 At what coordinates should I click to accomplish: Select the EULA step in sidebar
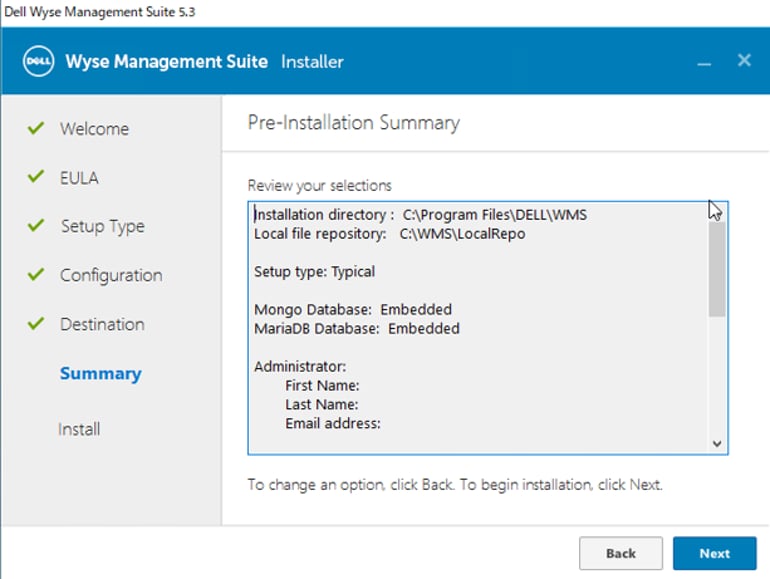tap(79, 178)
